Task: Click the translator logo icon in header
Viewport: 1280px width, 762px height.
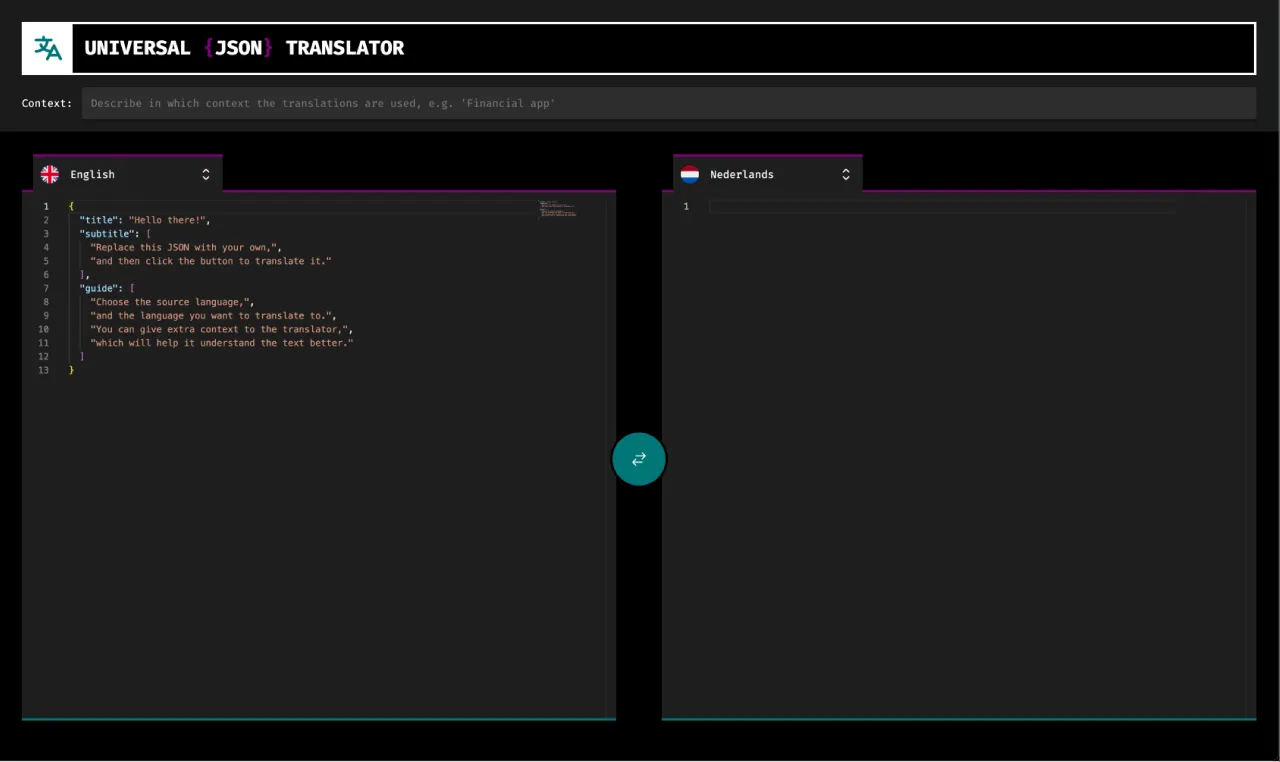Action: coord(48,48)
